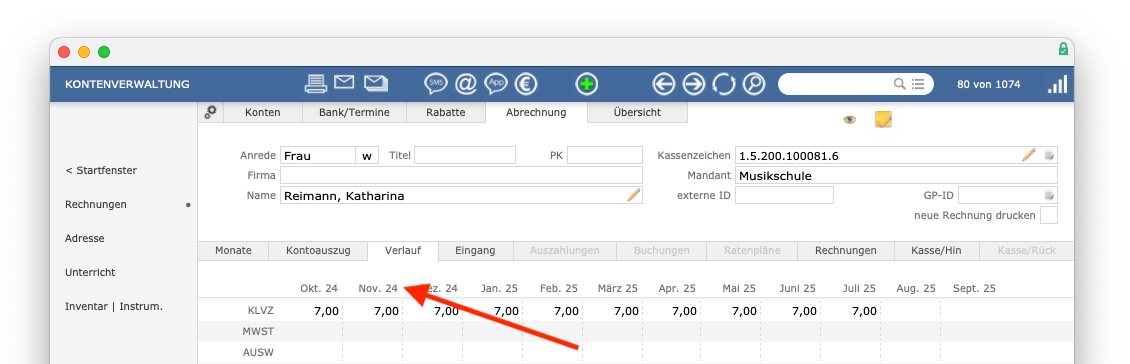Click the printer icon in toolbar
This screenshot has height=364, width=1130.
point(316,84)
